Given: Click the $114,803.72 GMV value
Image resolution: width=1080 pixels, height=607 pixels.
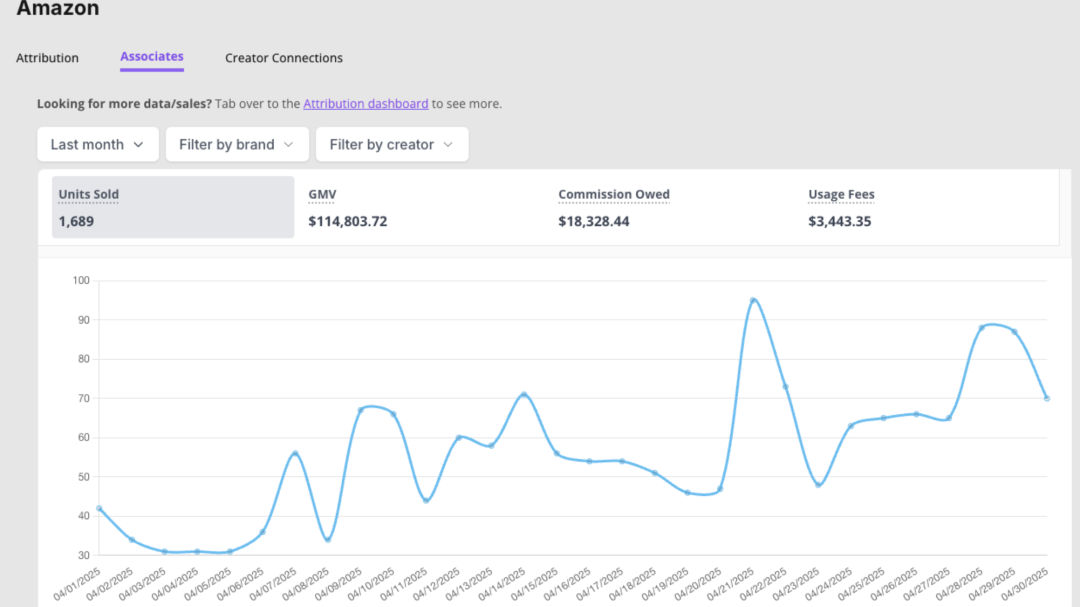Looking at the screenshot, I should [348, 221].
